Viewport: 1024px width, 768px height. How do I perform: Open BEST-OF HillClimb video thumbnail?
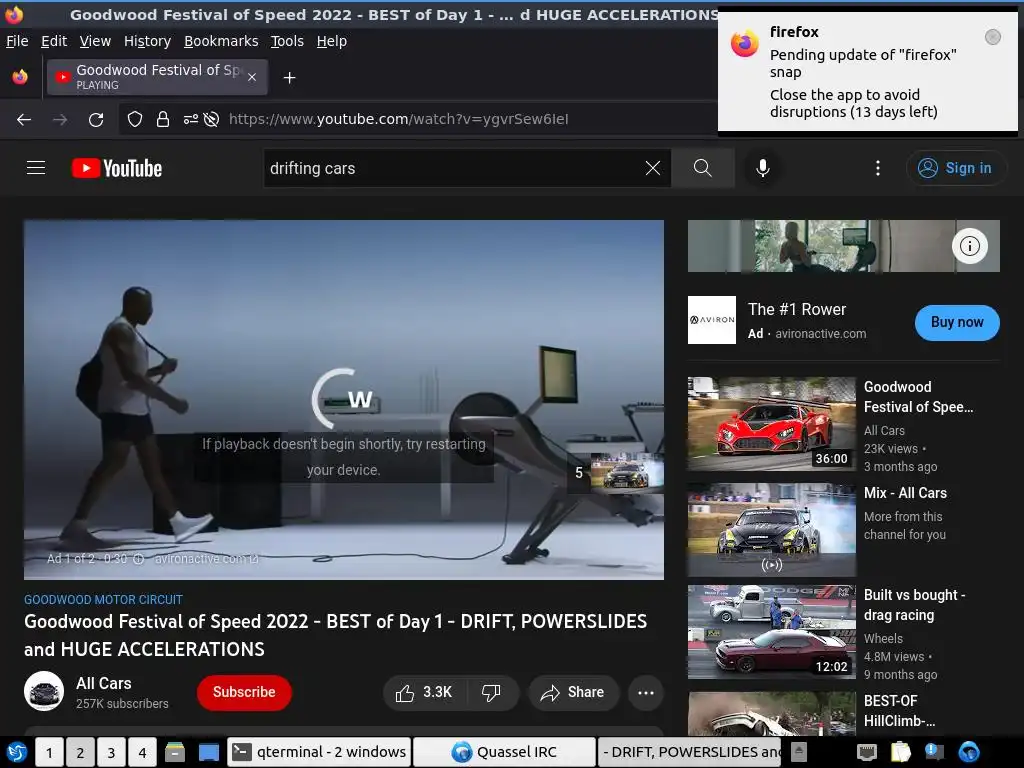(772, 713)
